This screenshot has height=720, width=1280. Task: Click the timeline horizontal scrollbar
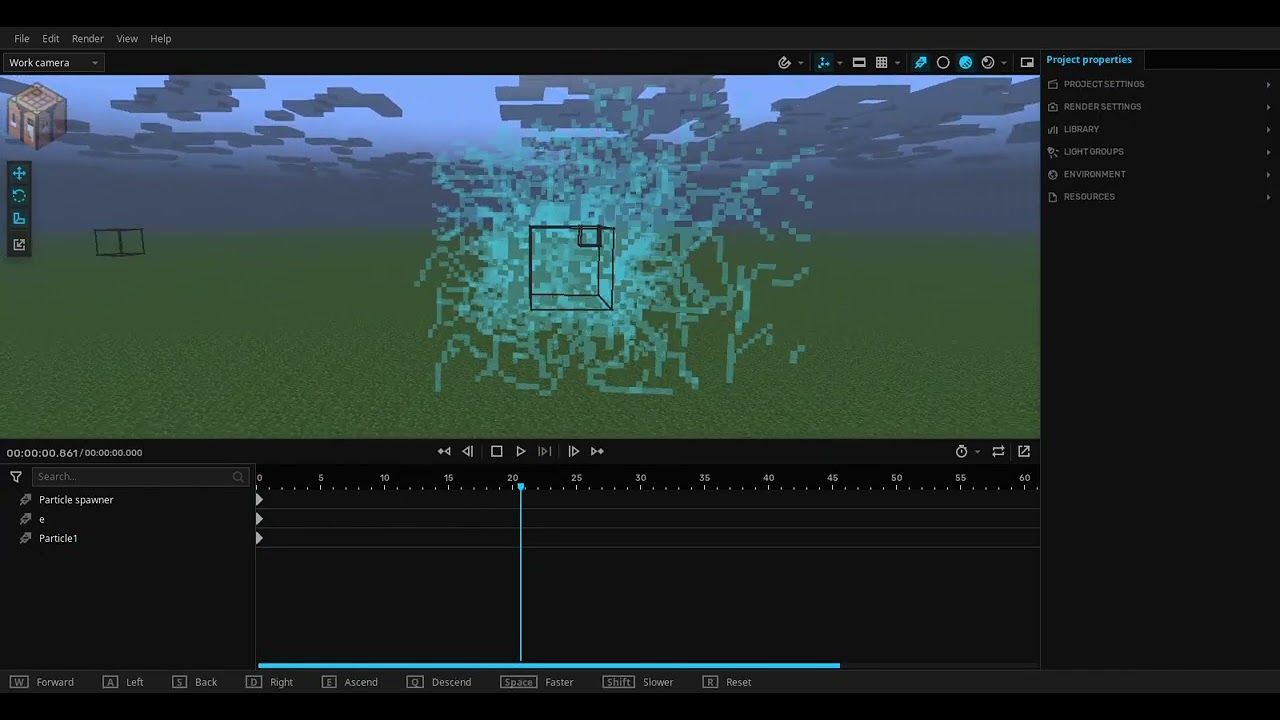tap(549, 665)
